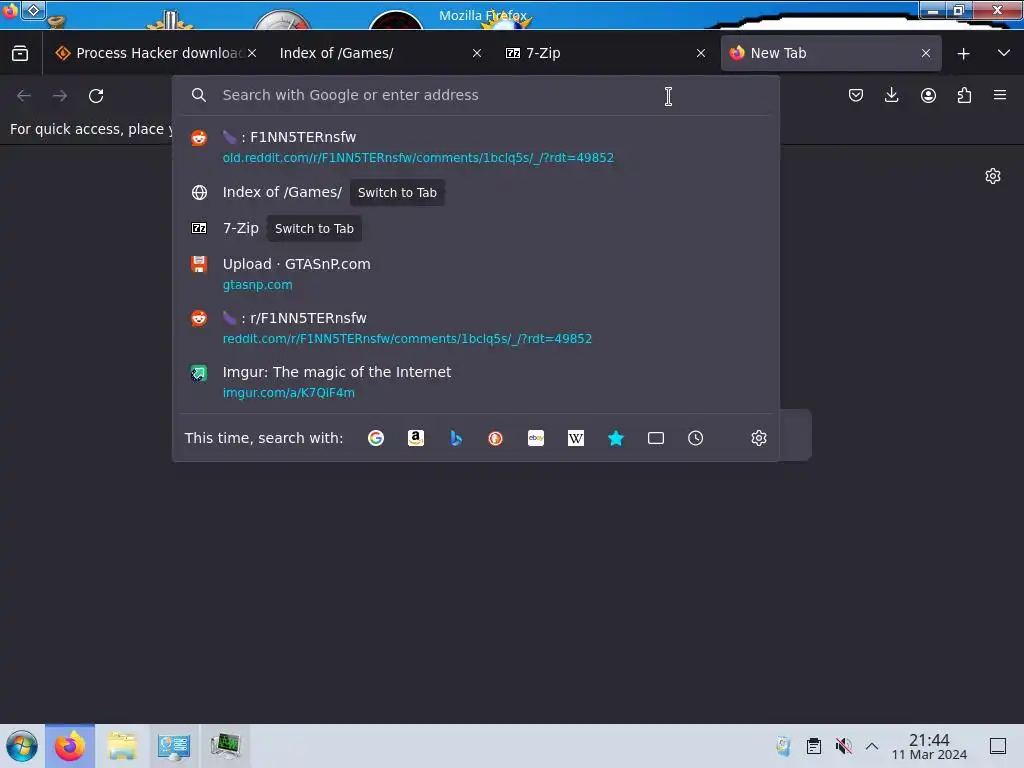The width and height of the screenshot is (1024, 768).
Task: Open the Downloads panel
Action: (x=891, y=95)
